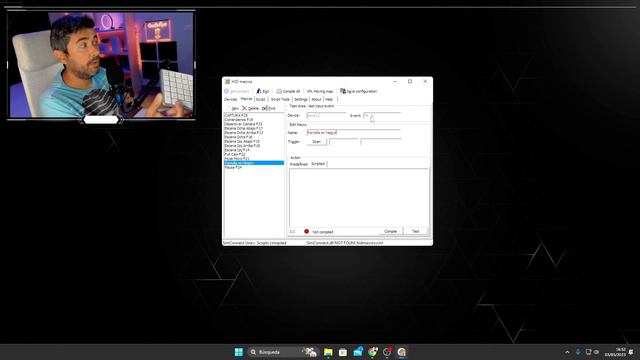Open the Windows Start menu
This screenshot has width=640, height=360.
pyautogui.click(x=239, y=352)
